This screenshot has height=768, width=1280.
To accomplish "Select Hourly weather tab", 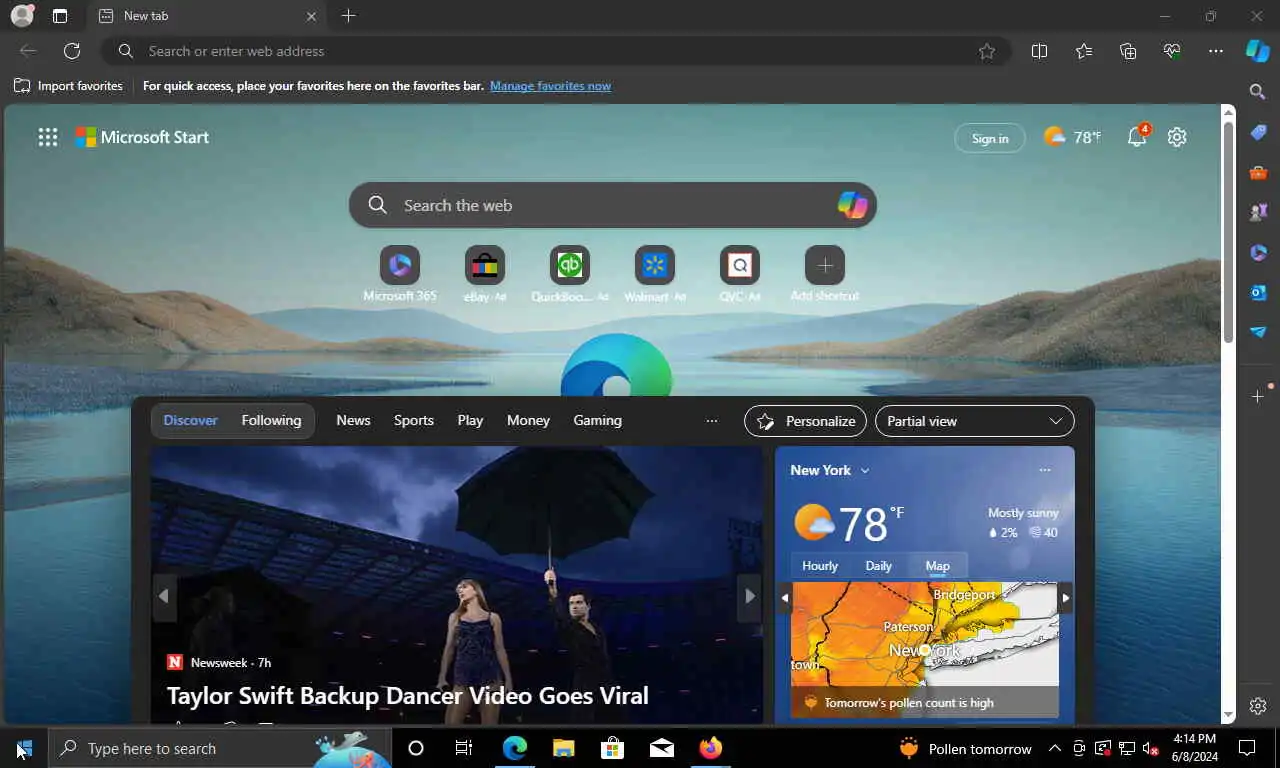I will [x=820, y=566].
